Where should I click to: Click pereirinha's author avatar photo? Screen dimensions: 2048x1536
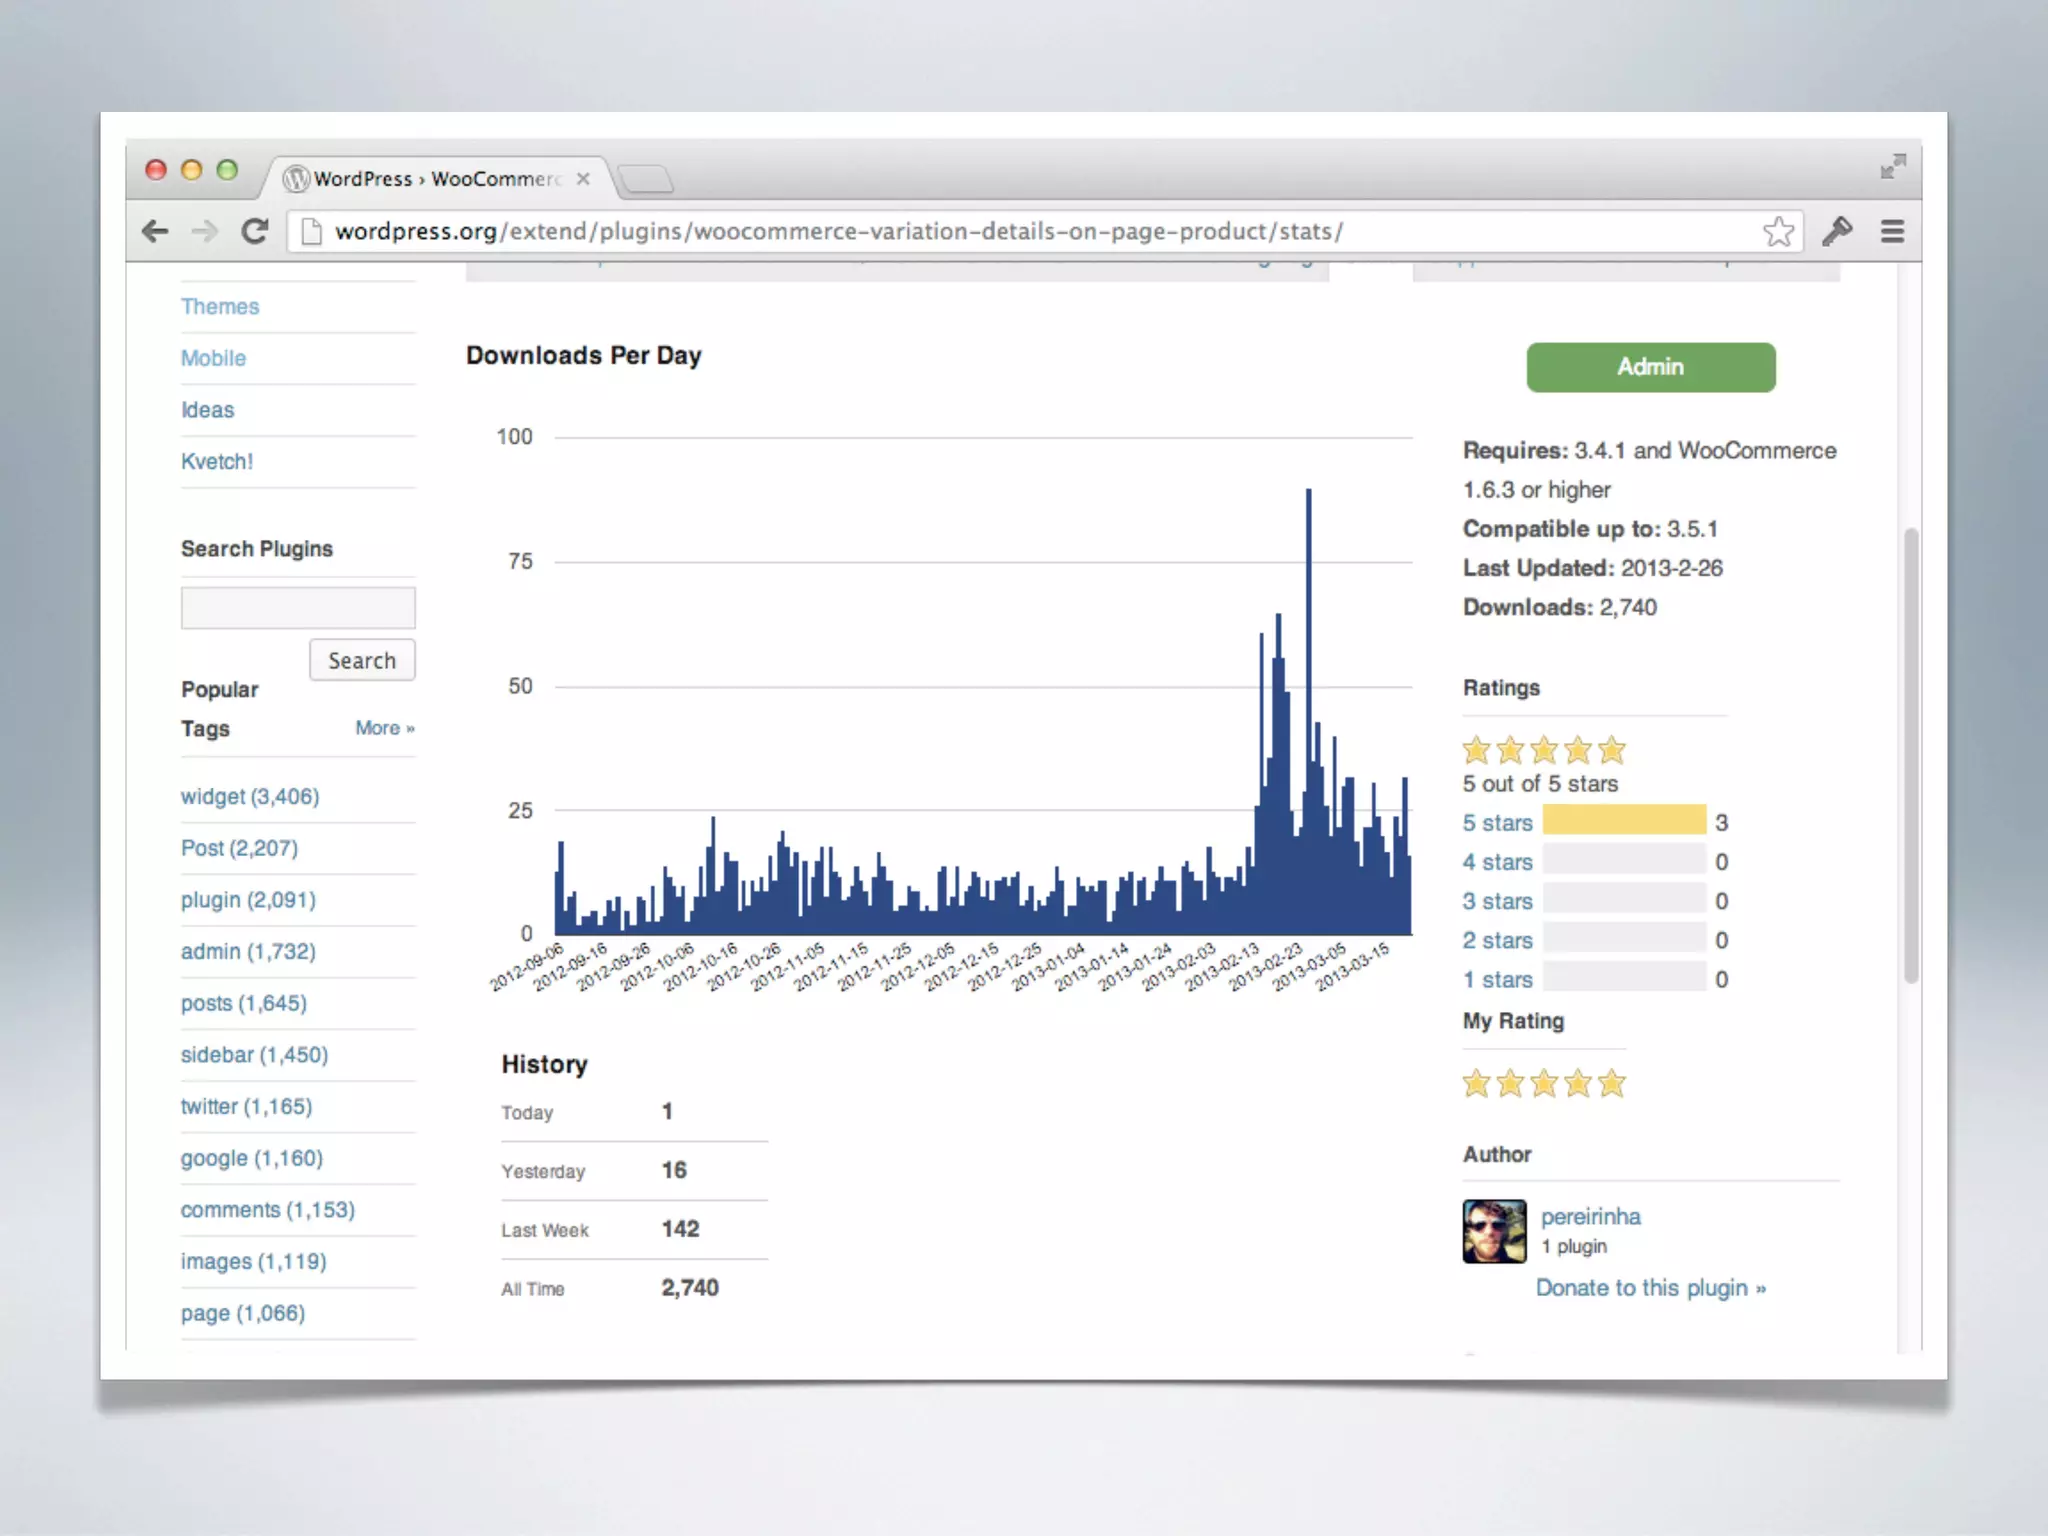(x=1494, y=1231)
